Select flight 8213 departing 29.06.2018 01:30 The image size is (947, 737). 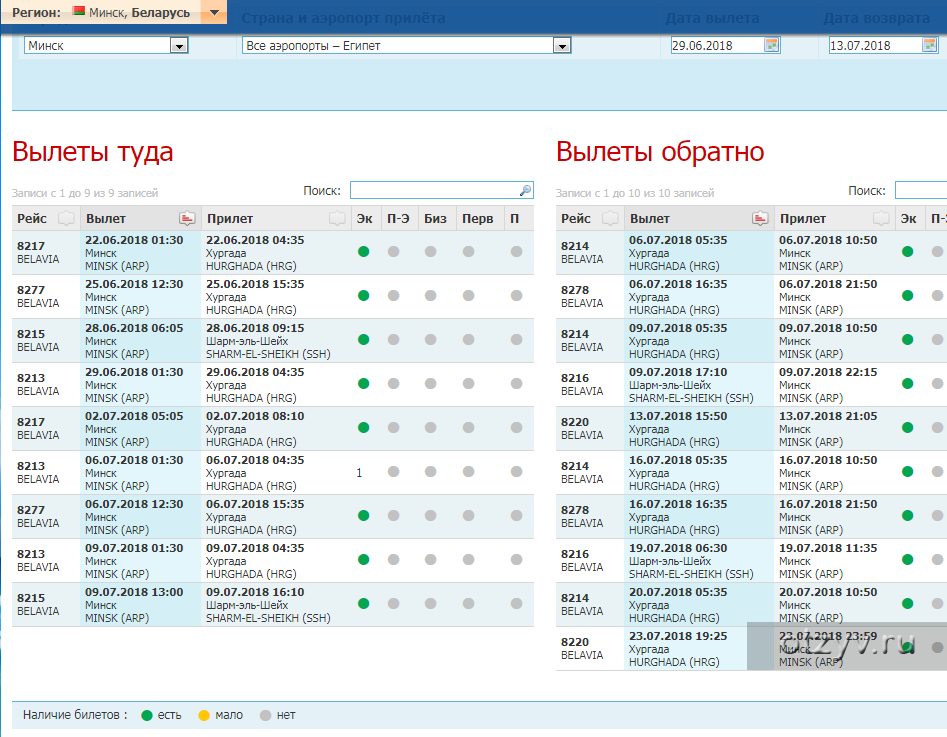[x=273, y=385]
